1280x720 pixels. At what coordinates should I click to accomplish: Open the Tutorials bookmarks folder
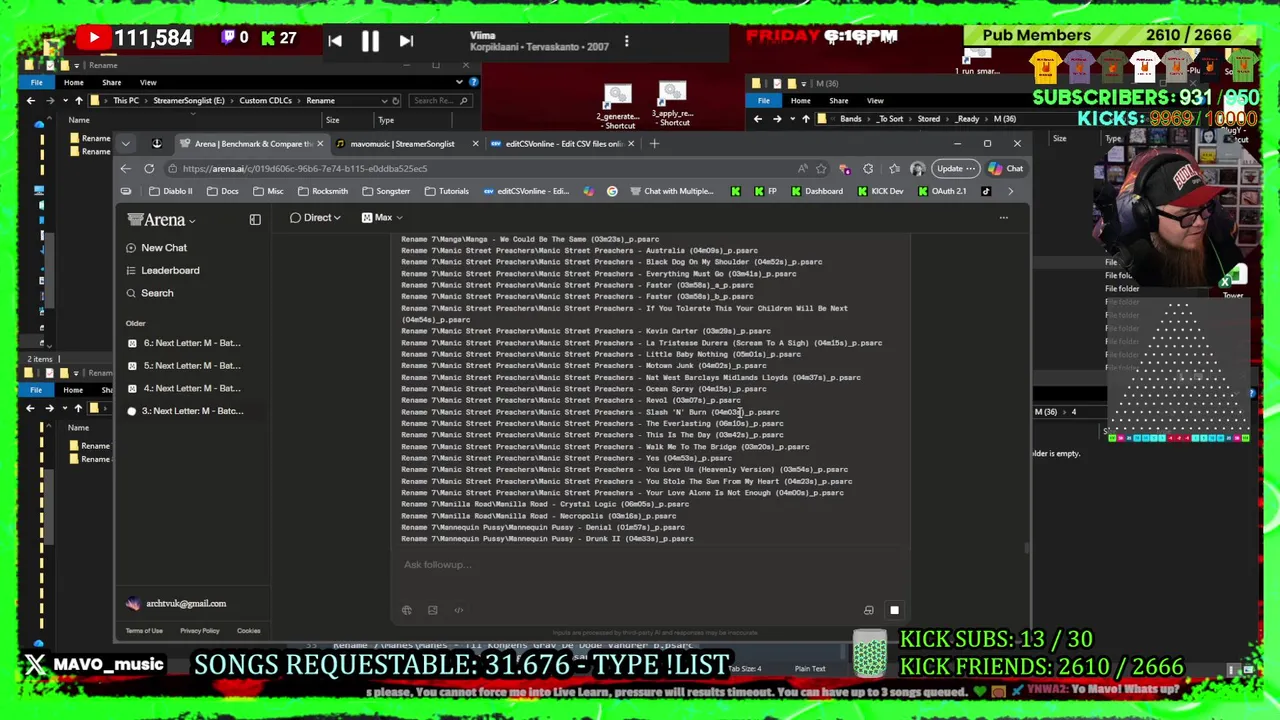(x=446, y=191)
